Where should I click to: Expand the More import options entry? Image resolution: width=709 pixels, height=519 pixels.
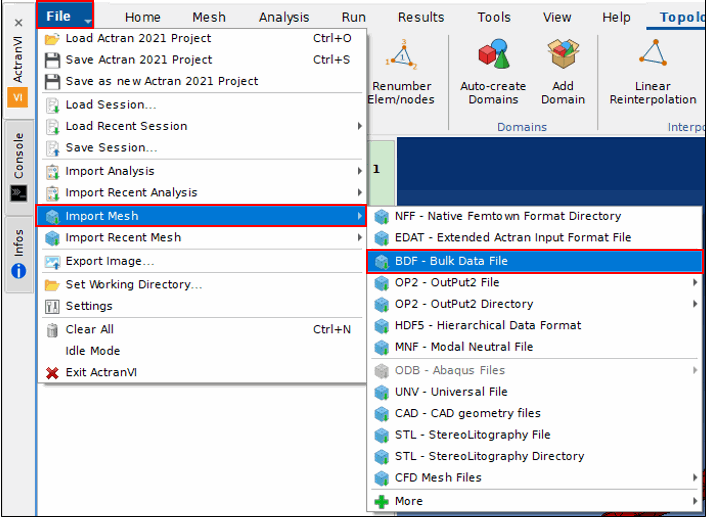point(534,502)
